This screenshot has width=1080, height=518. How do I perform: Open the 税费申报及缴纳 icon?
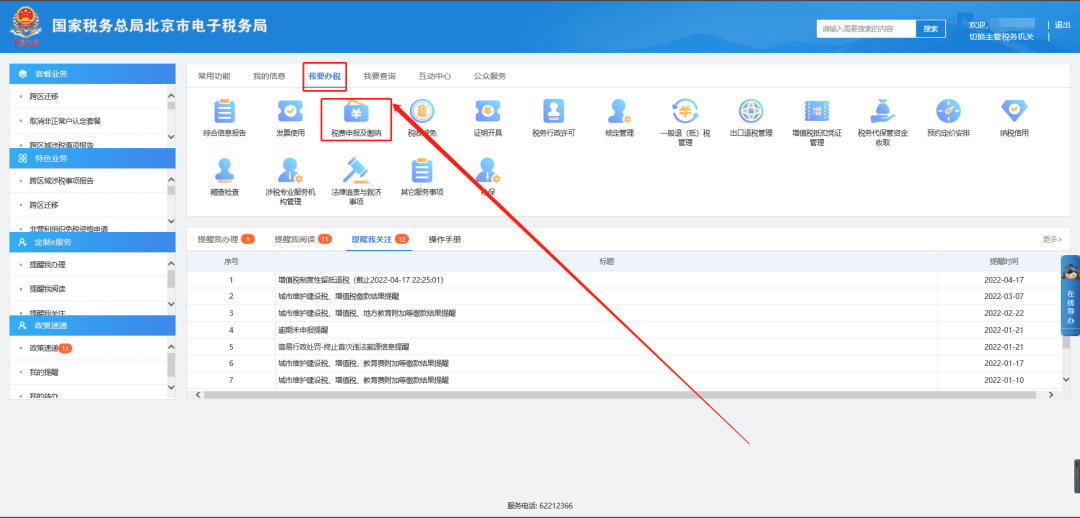356,110
